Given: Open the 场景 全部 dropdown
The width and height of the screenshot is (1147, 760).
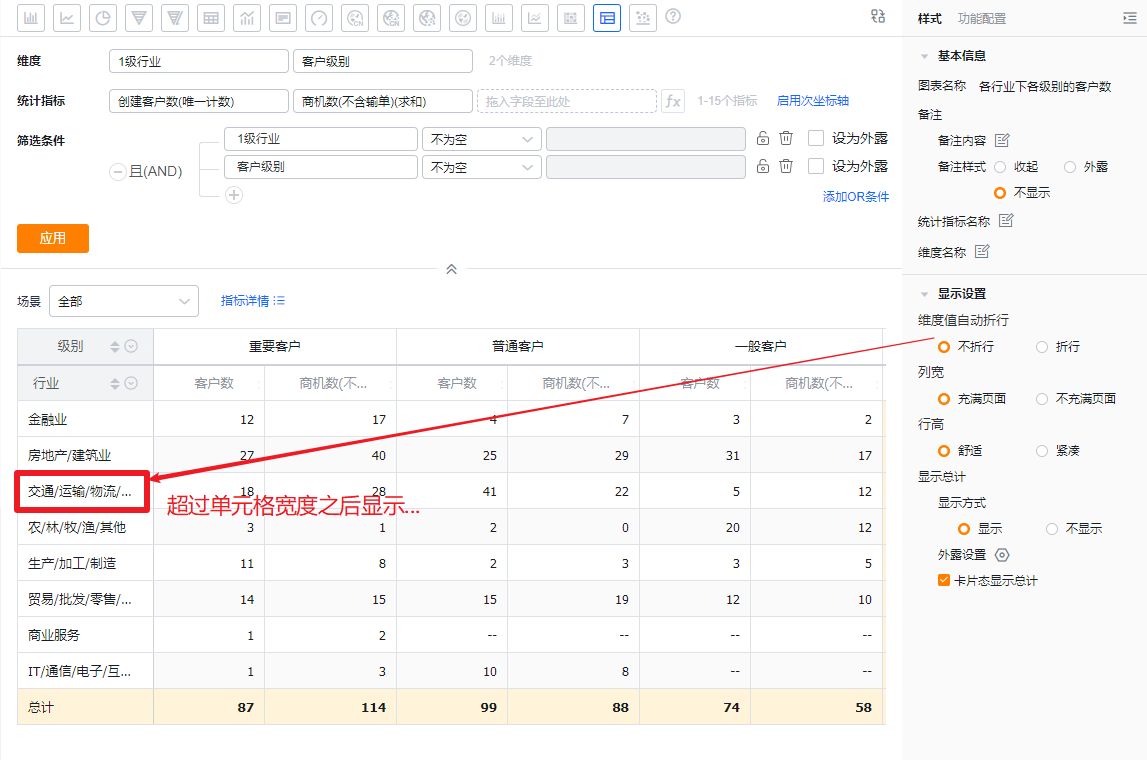Looking at the screenshot, I should click(x=124, y=301).
